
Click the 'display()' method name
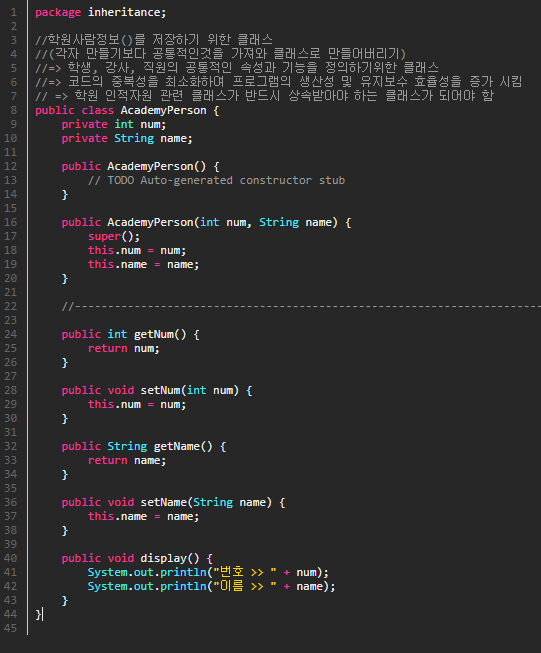(x=170, y=558)
